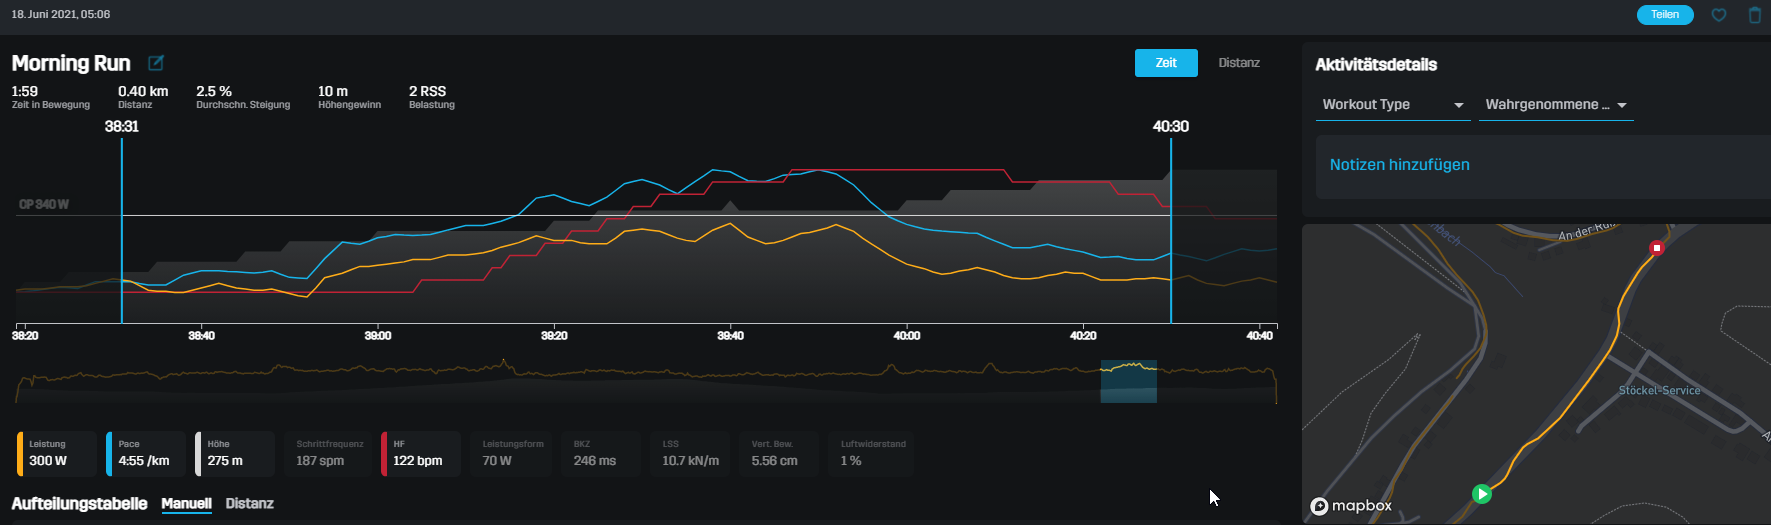Enable the Schrittfrequenz metric
This screenshot has height=525, width=1771.
pyautogui.click(x=329, y=453)
